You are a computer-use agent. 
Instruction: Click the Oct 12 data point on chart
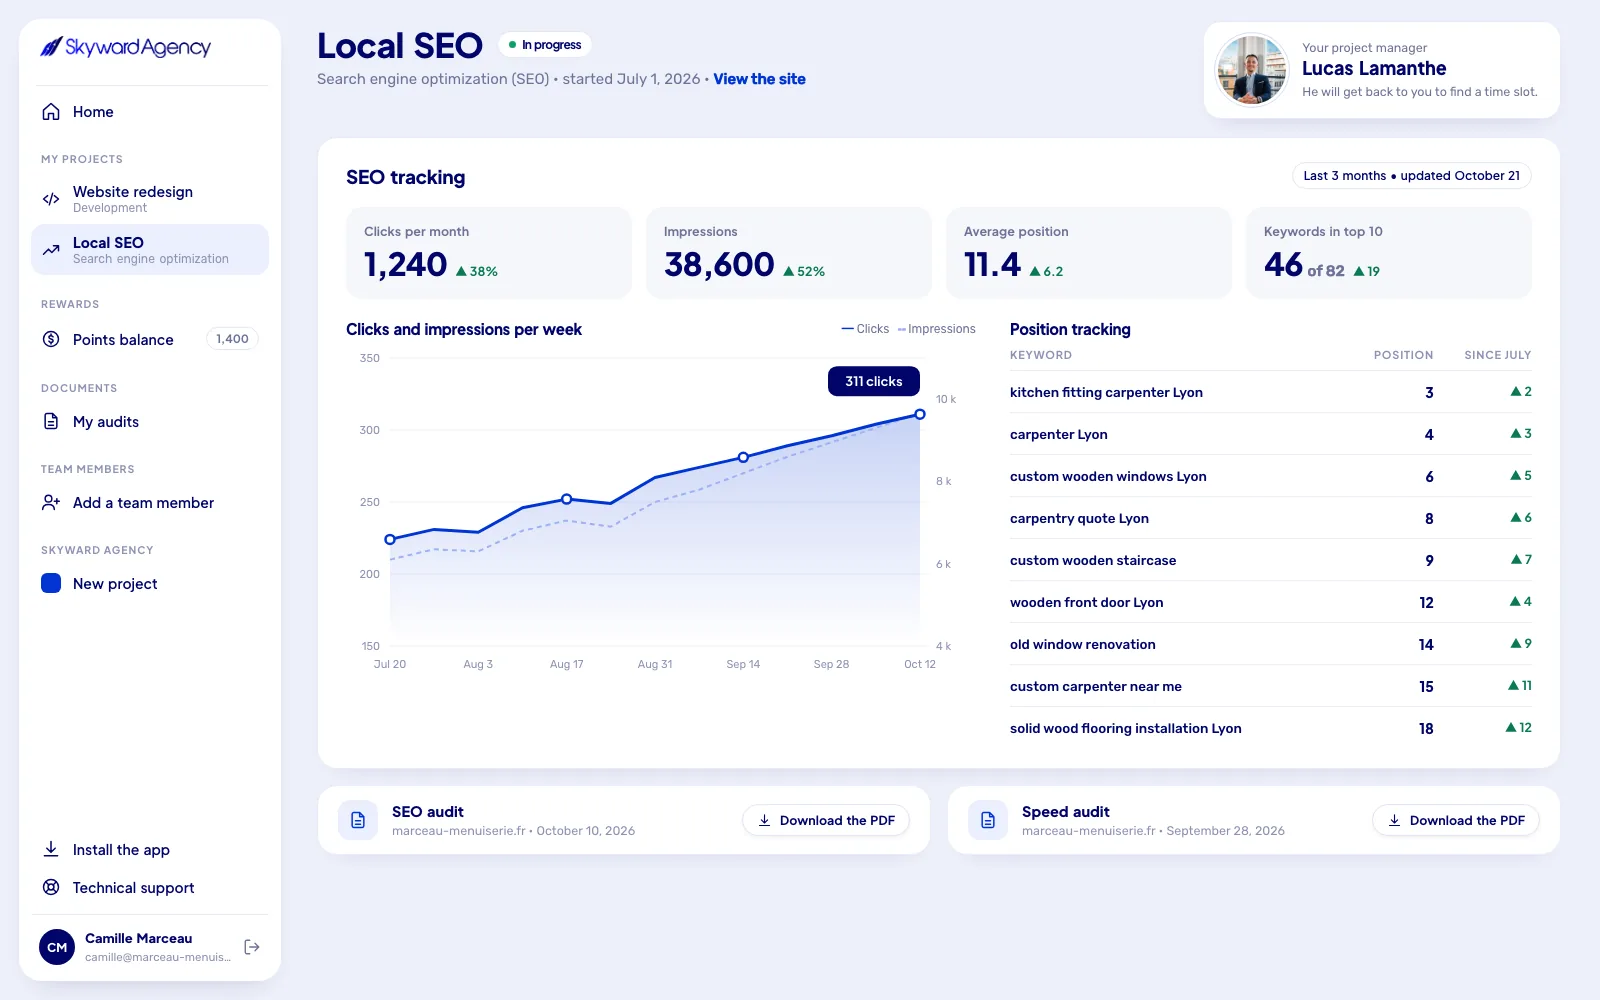coord(920,414)
